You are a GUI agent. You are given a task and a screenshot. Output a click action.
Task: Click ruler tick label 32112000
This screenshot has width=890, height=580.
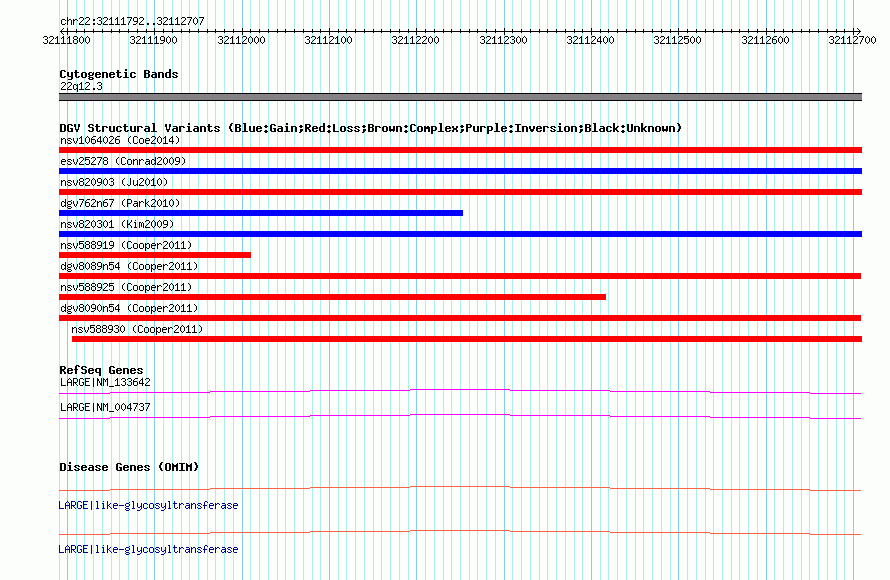pyautogui.click(x=241, y=40)
